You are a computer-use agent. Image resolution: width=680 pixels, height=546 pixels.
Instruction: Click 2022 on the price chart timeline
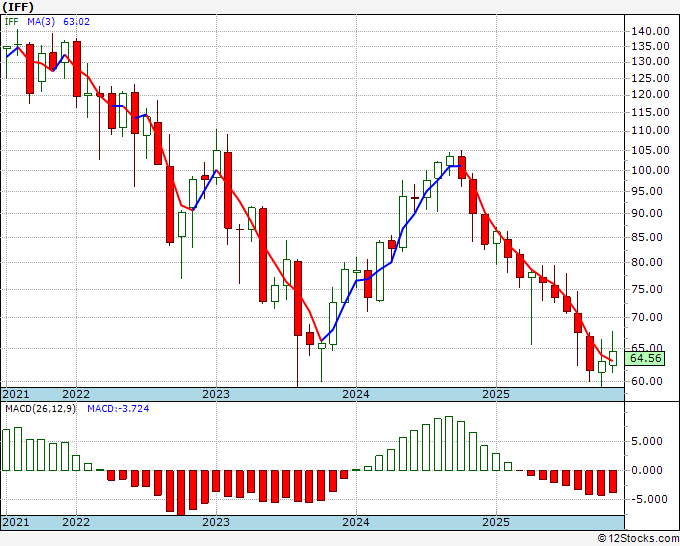pos(76,394)
